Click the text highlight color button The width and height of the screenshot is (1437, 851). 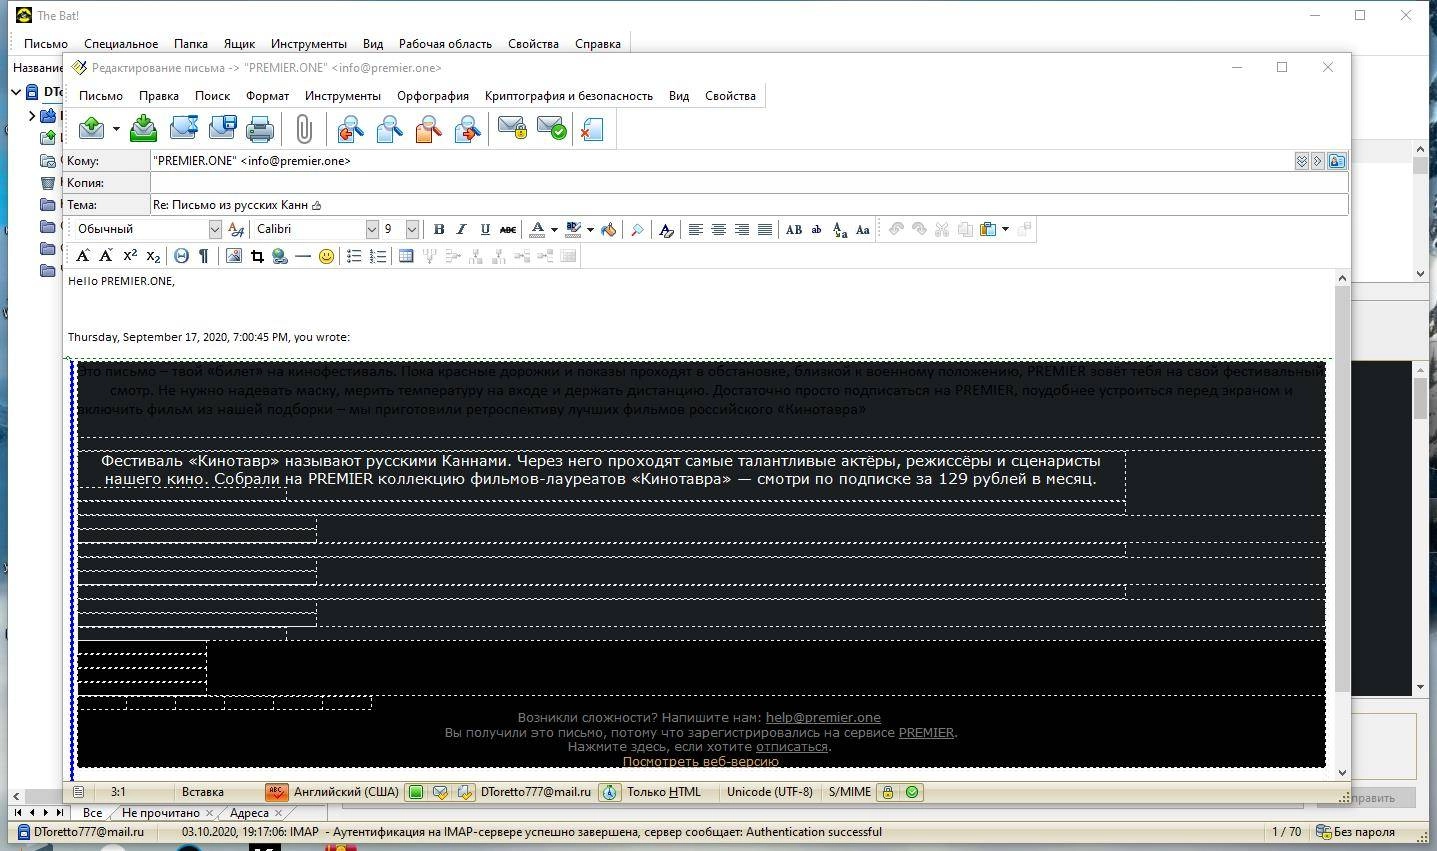coord(574,229)
